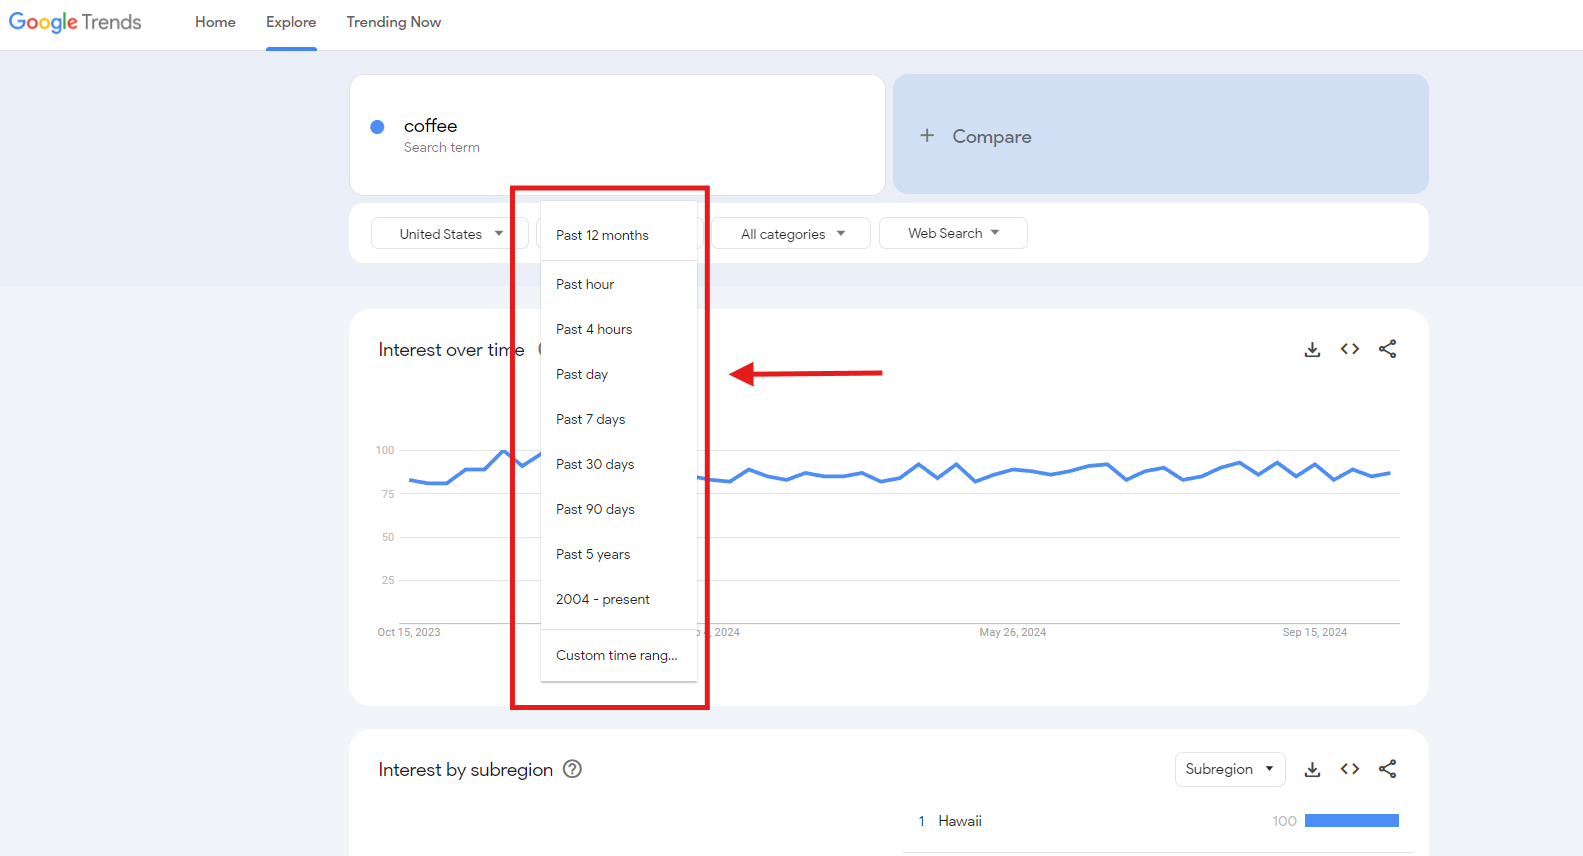This screenshot has width=1583, height=856.
Task: Download Interest over time CSV
Action: pos(1312,349)
